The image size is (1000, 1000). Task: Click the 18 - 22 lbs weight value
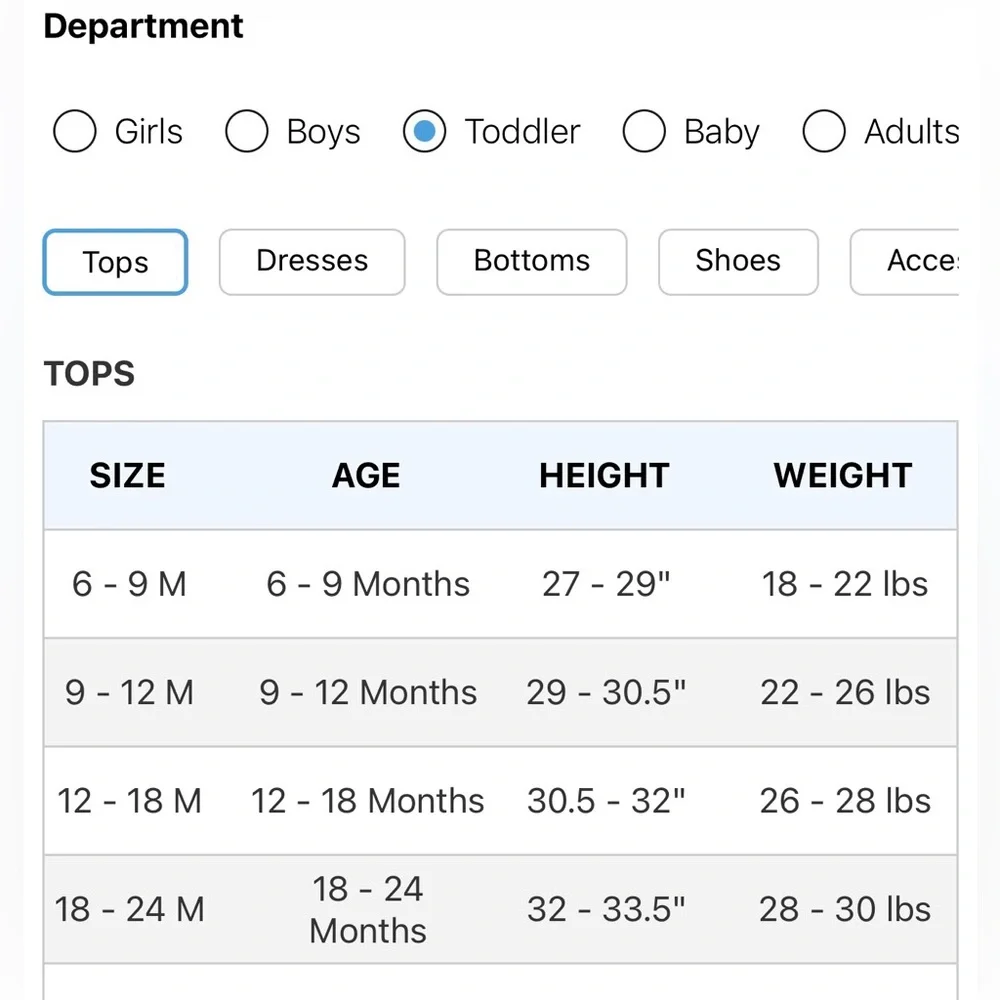tap(845, 584)
